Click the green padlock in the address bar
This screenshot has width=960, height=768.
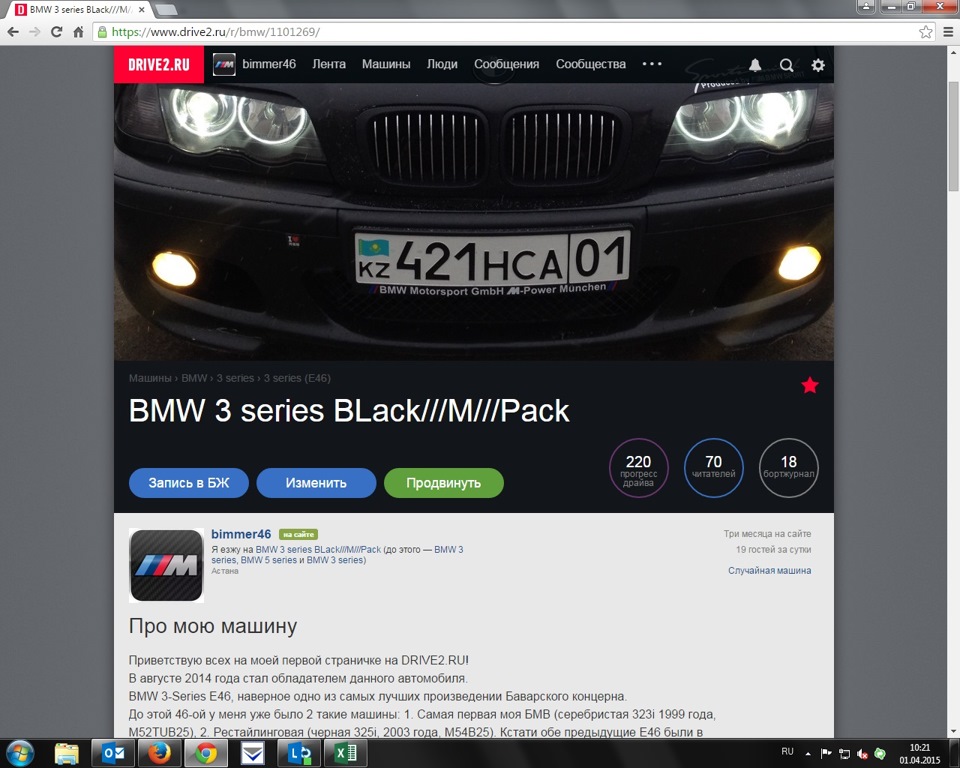click(102, 32)
